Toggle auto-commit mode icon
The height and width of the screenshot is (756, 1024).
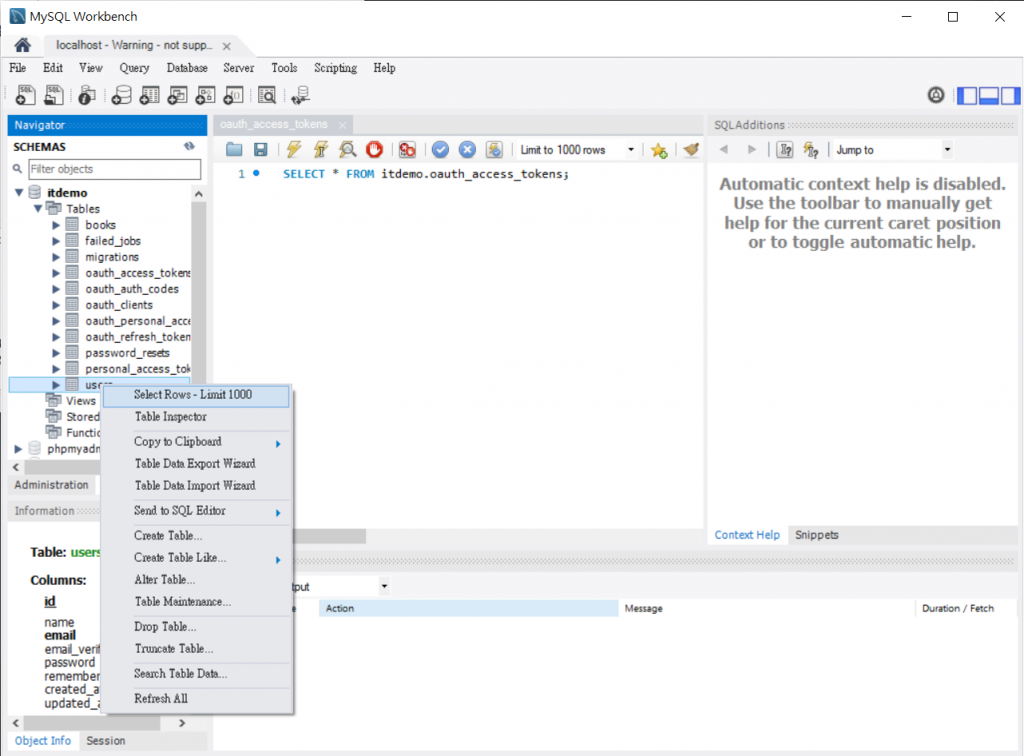494,150
